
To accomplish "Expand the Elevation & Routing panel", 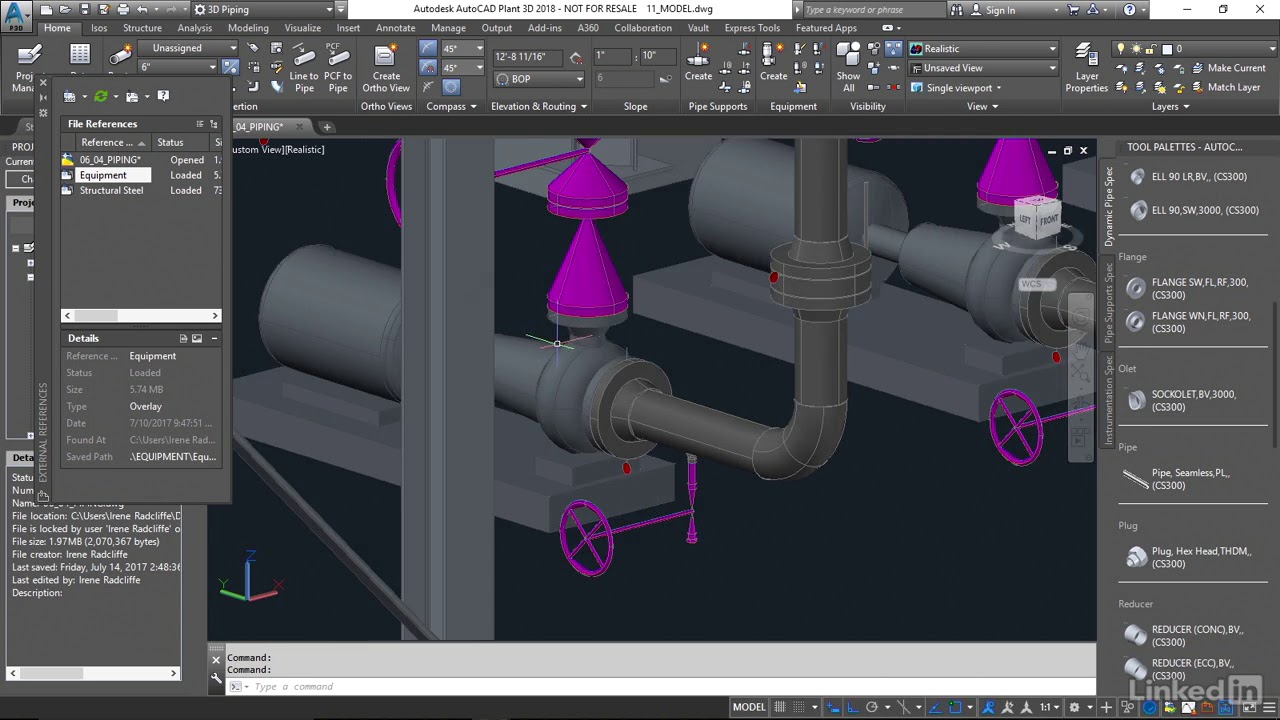I will point(539,106).
